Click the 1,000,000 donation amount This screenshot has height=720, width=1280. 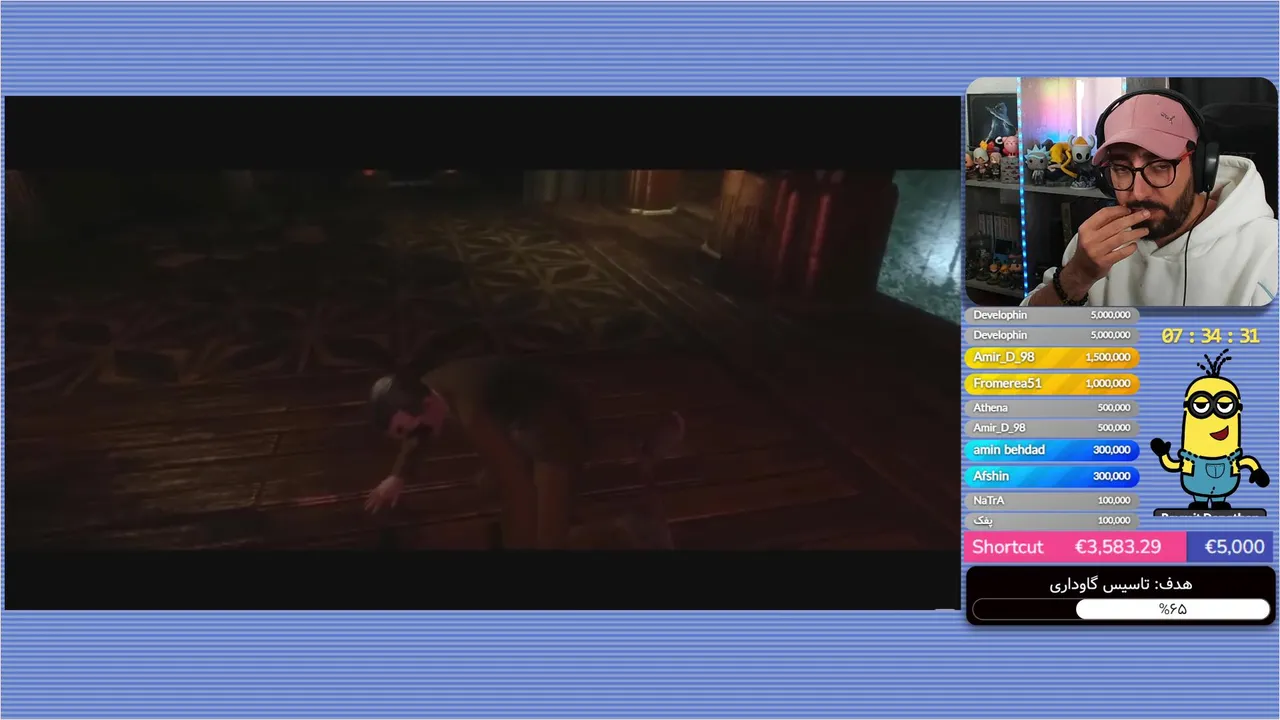[x=1108, y=383]
